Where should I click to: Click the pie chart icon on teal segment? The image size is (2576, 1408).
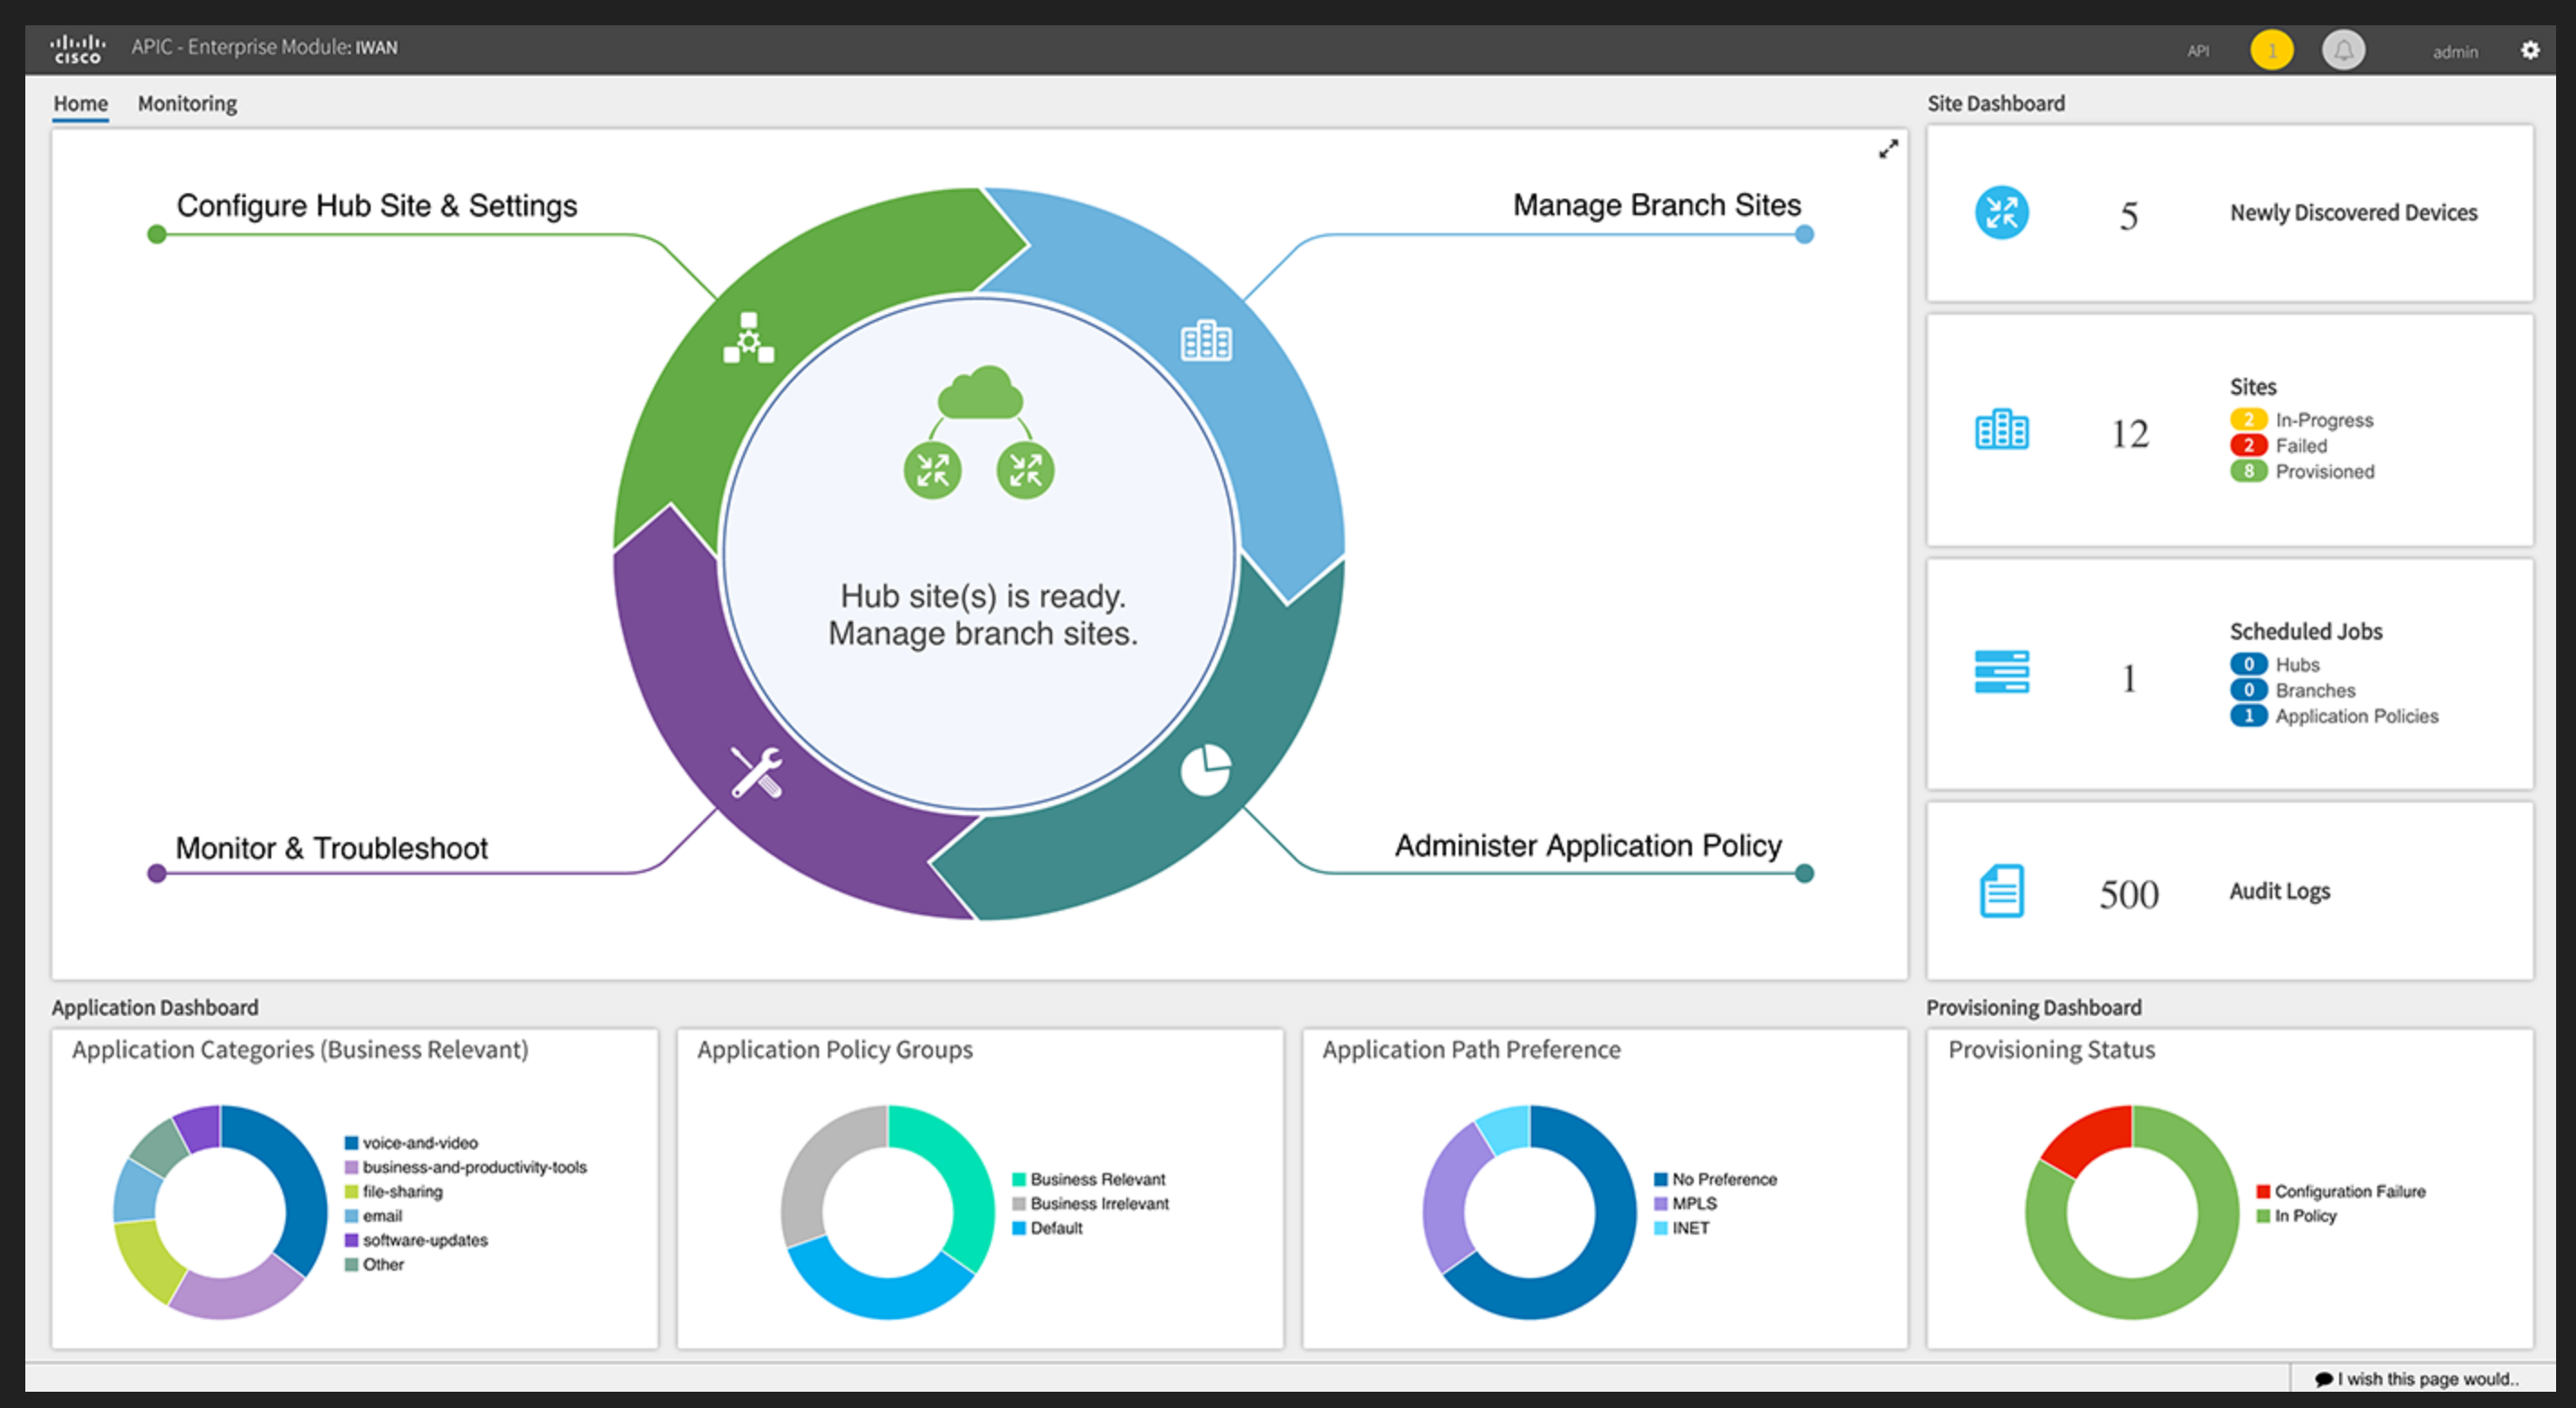(x=1205, y=769)
